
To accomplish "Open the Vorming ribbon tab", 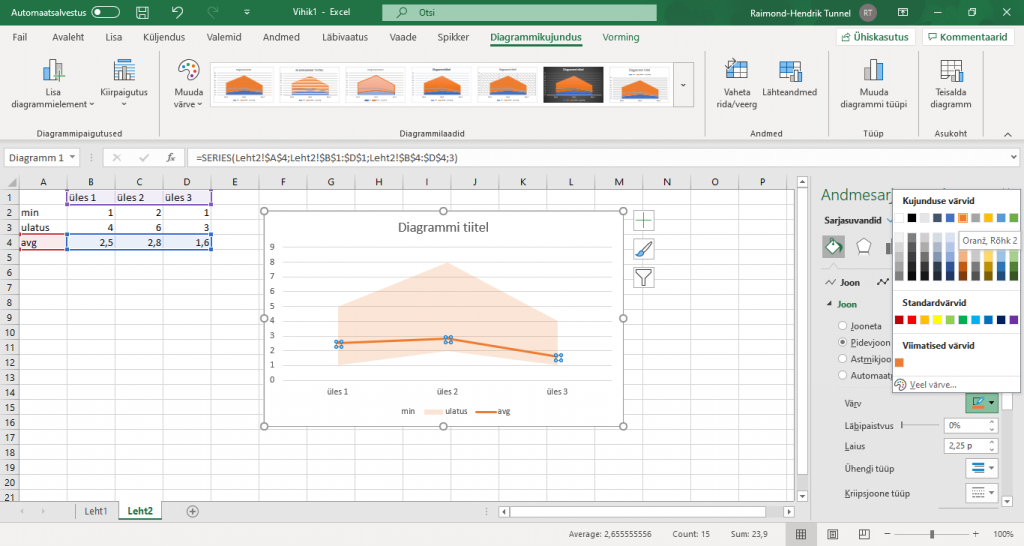I will [x=621, y=37].
